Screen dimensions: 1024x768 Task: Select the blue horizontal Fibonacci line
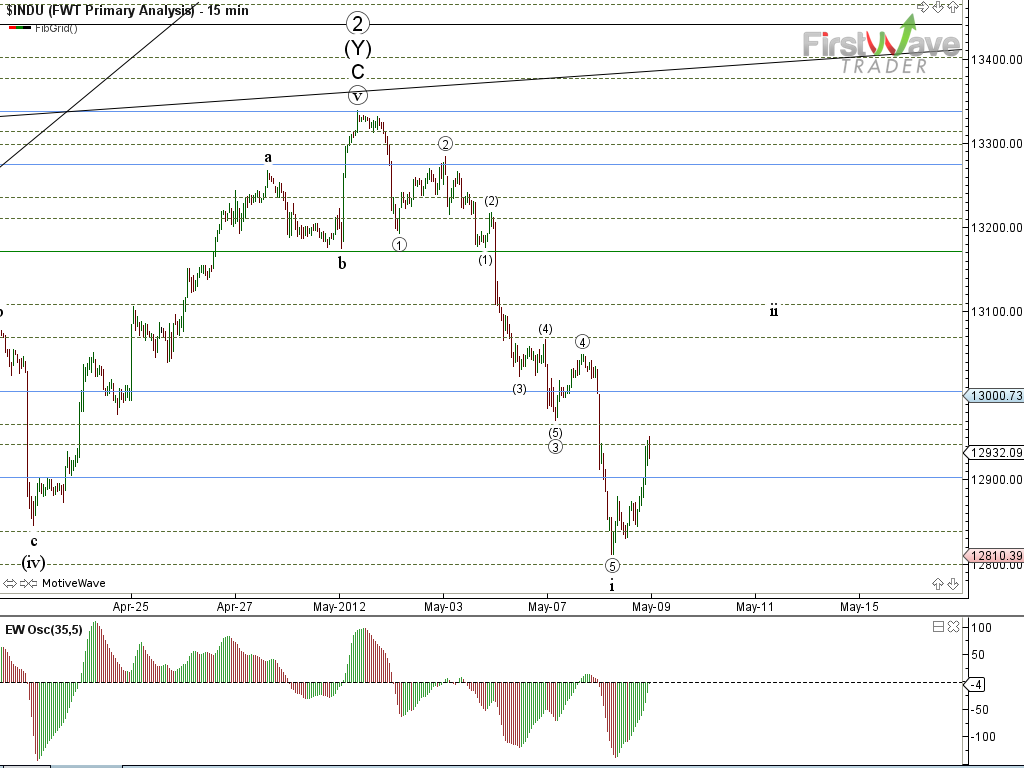pos(600,164)
